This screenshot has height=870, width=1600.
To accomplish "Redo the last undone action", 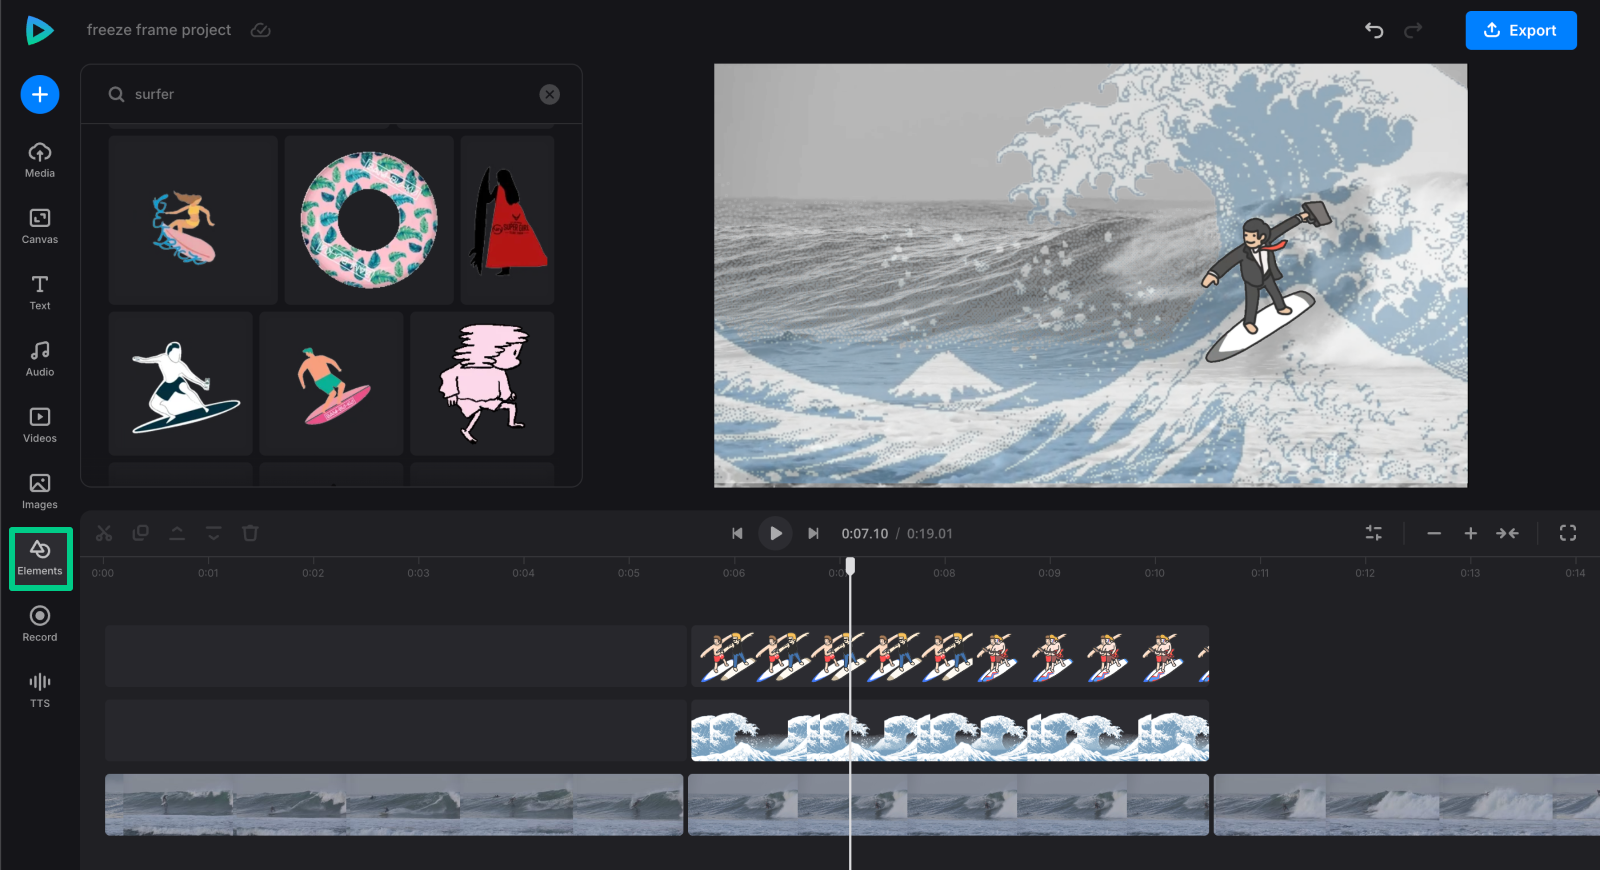I will coord(1413,30).
